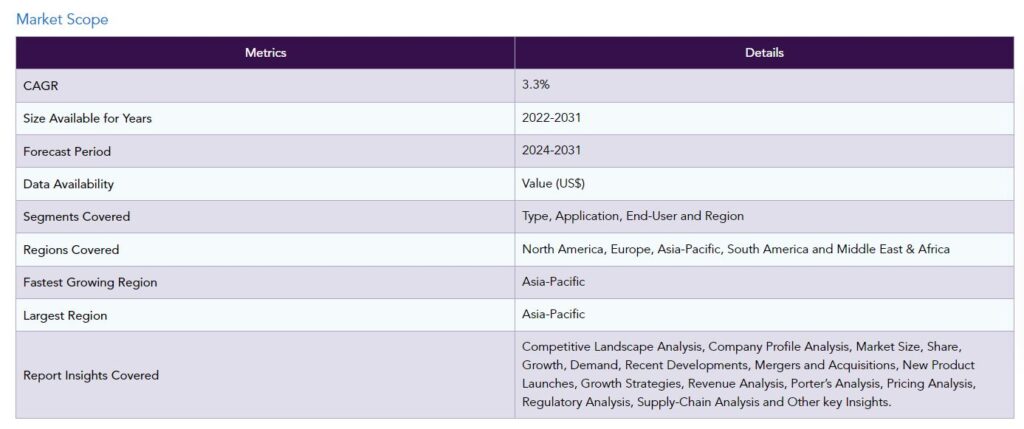
Task: Select the Regions Covered cell
Action: (x=265, y=249)
